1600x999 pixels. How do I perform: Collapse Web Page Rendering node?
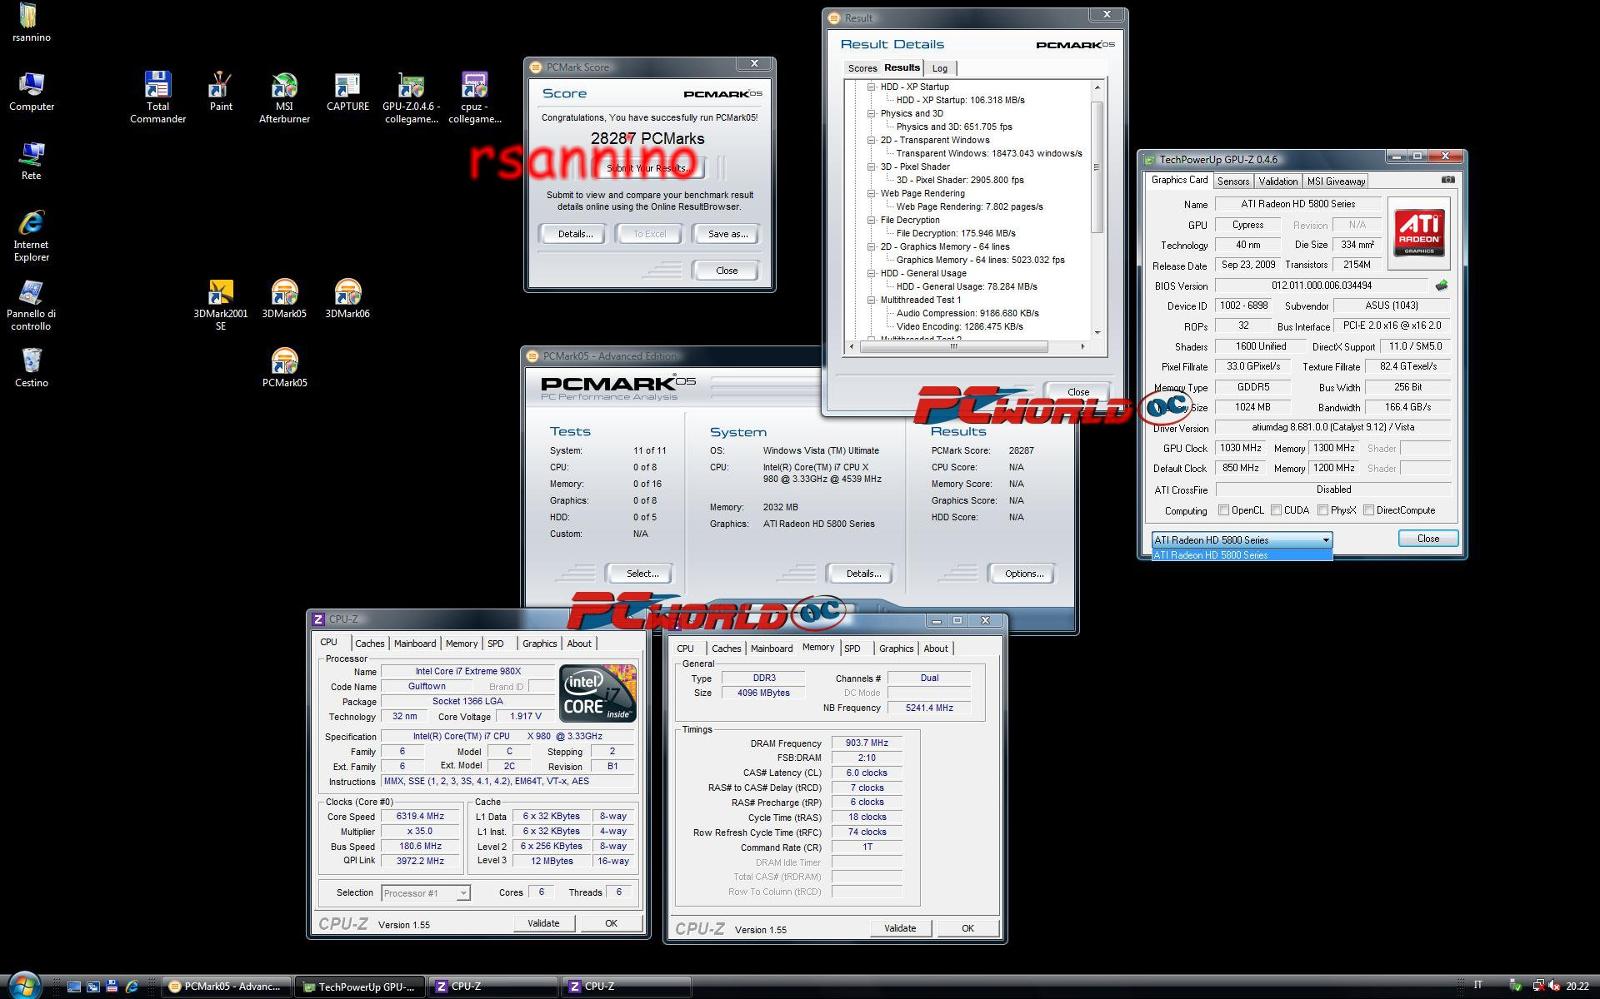871,193
